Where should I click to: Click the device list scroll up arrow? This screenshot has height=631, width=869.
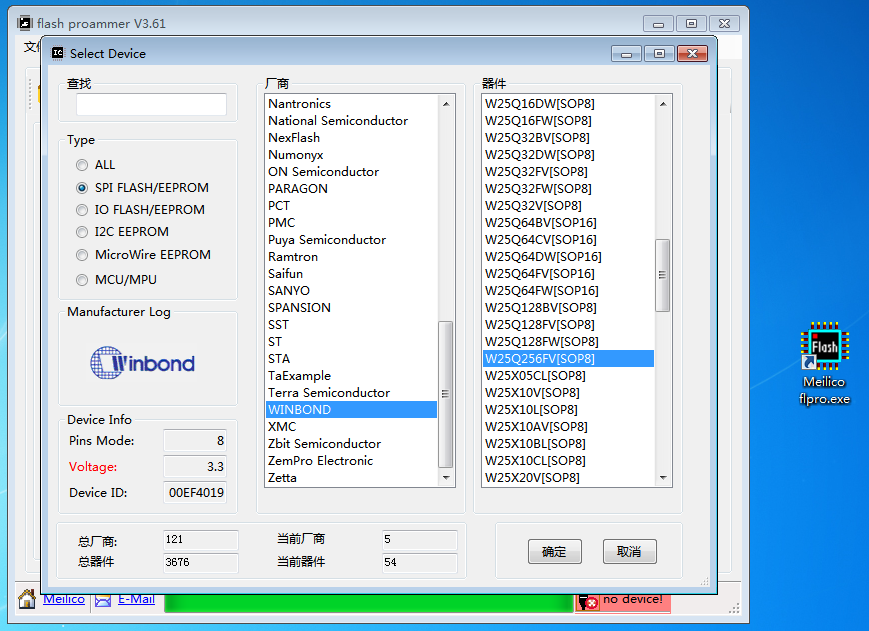tap(663, 104)
